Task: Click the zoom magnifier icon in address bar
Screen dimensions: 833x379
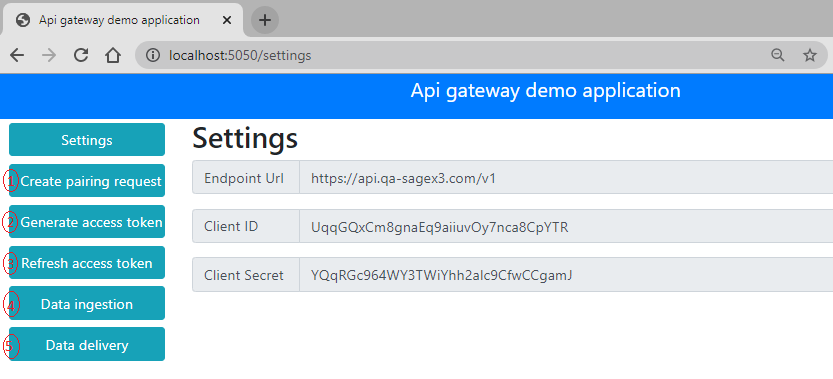Action: [x=778, y=55]
